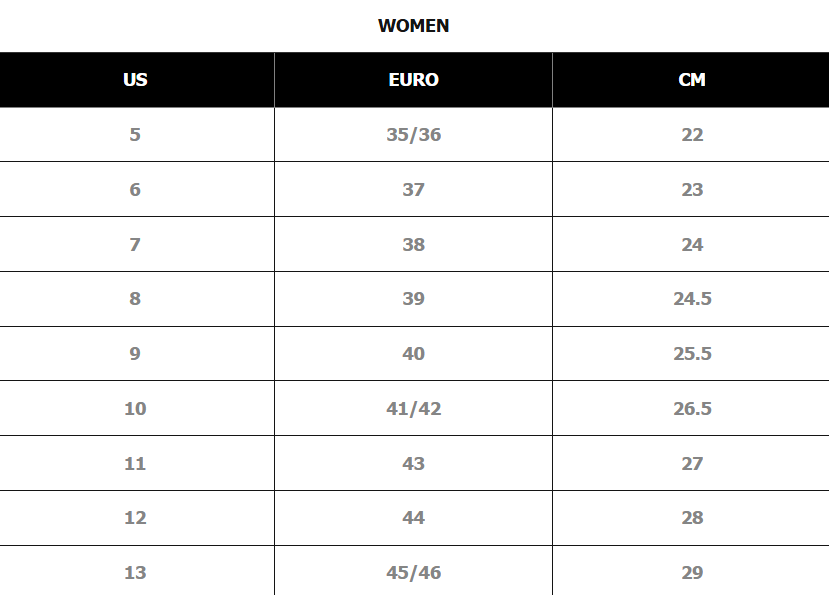Click the US size 5 cell
This screenshot has width=829, height=595.
137,134
